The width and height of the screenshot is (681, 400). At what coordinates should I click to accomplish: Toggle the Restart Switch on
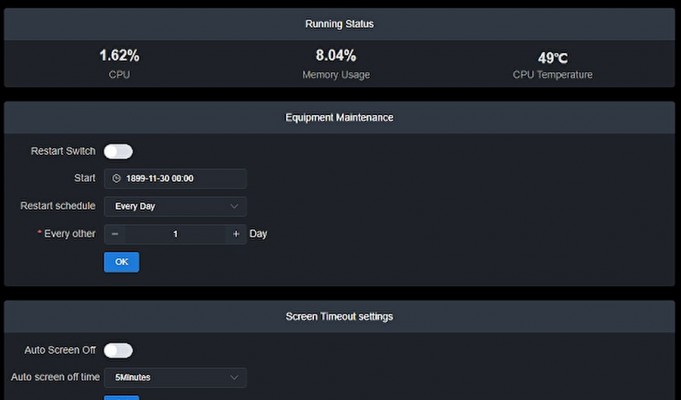[x=118, y=152]
